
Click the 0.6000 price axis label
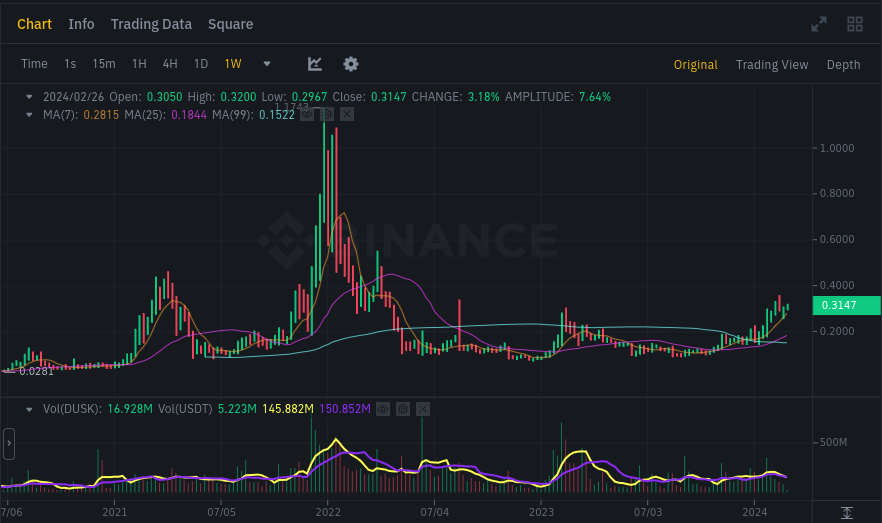(837, 240)
